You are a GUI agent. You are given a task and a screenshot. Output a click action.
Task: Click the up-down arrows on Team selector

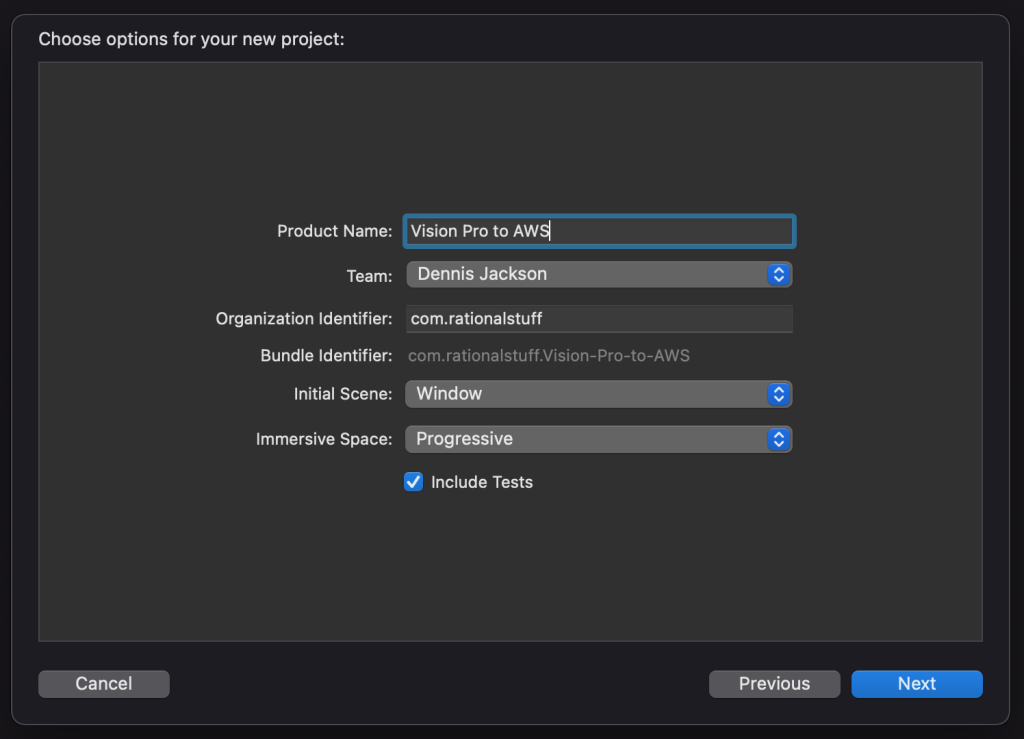coord(778,273)
